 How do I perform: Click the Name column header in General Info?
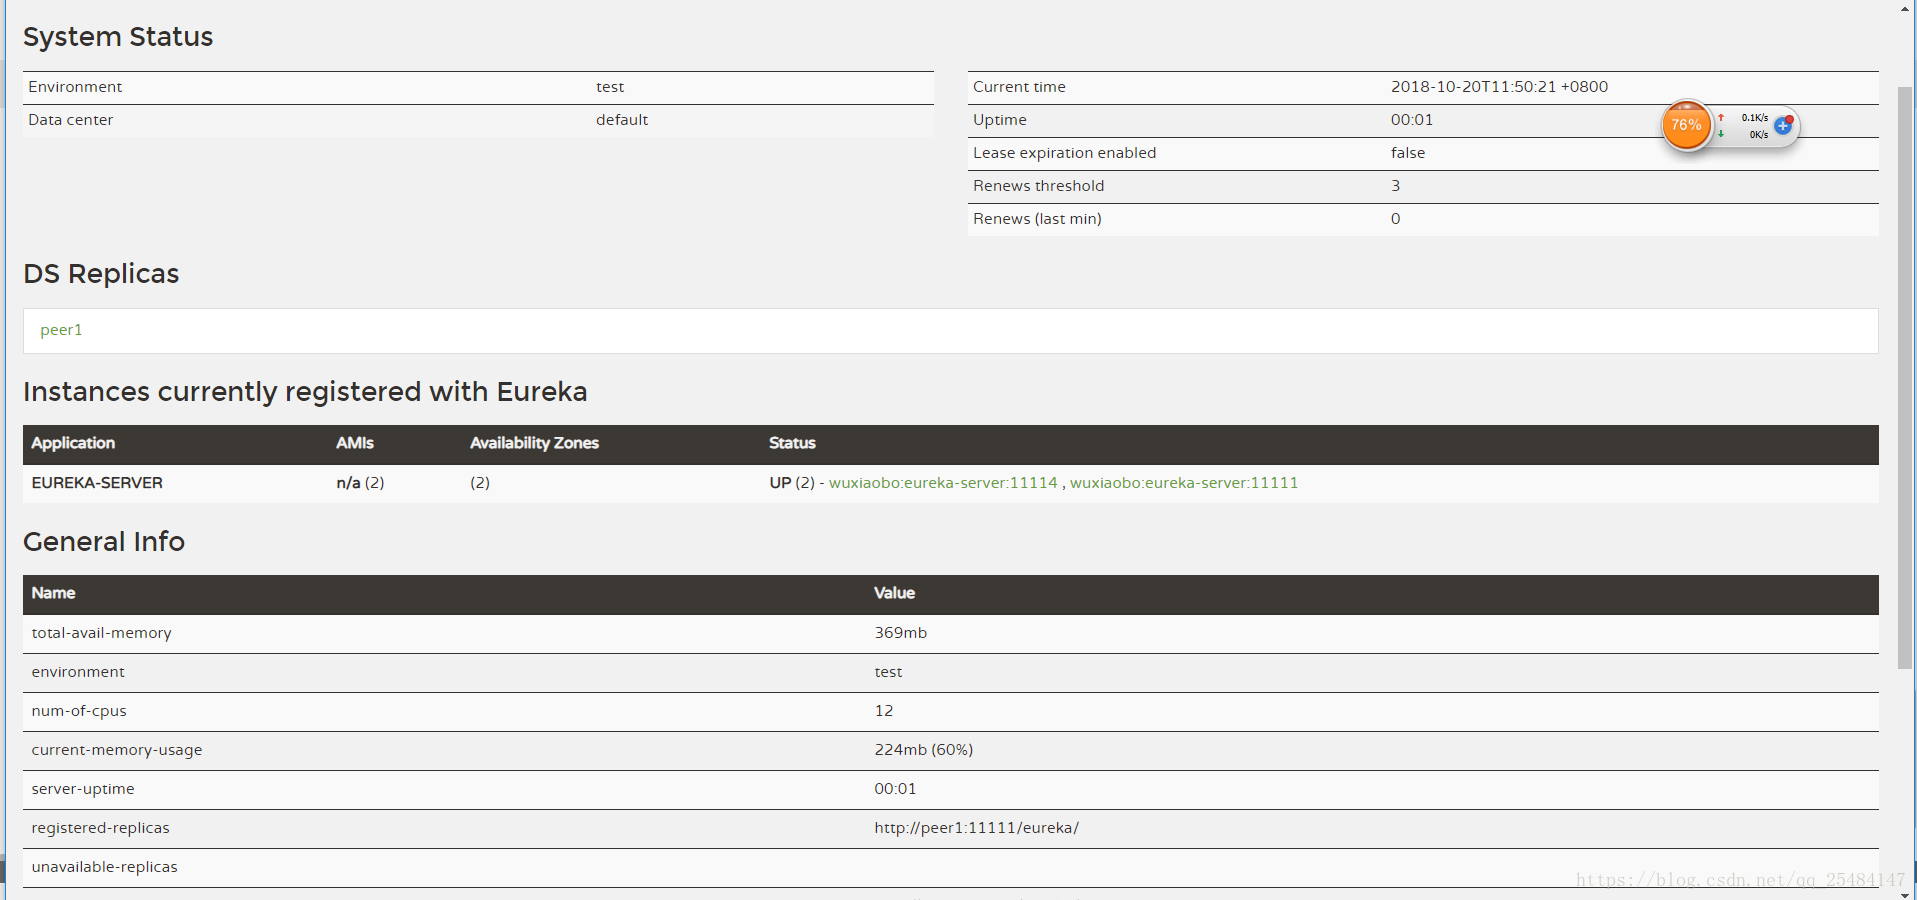click(x=53, y=593)
